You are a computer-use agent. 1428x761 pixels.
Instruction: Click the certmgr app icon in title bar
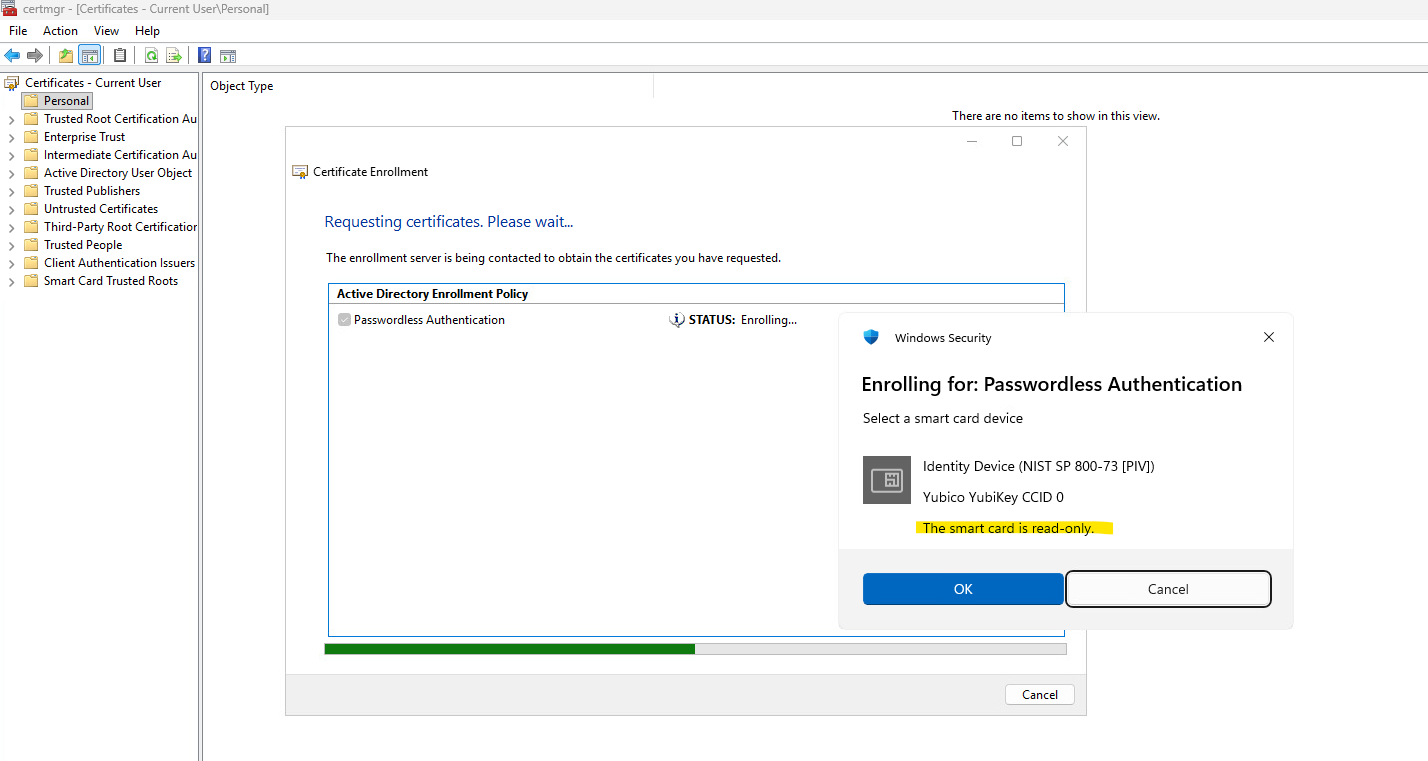(x=9, y=9)
